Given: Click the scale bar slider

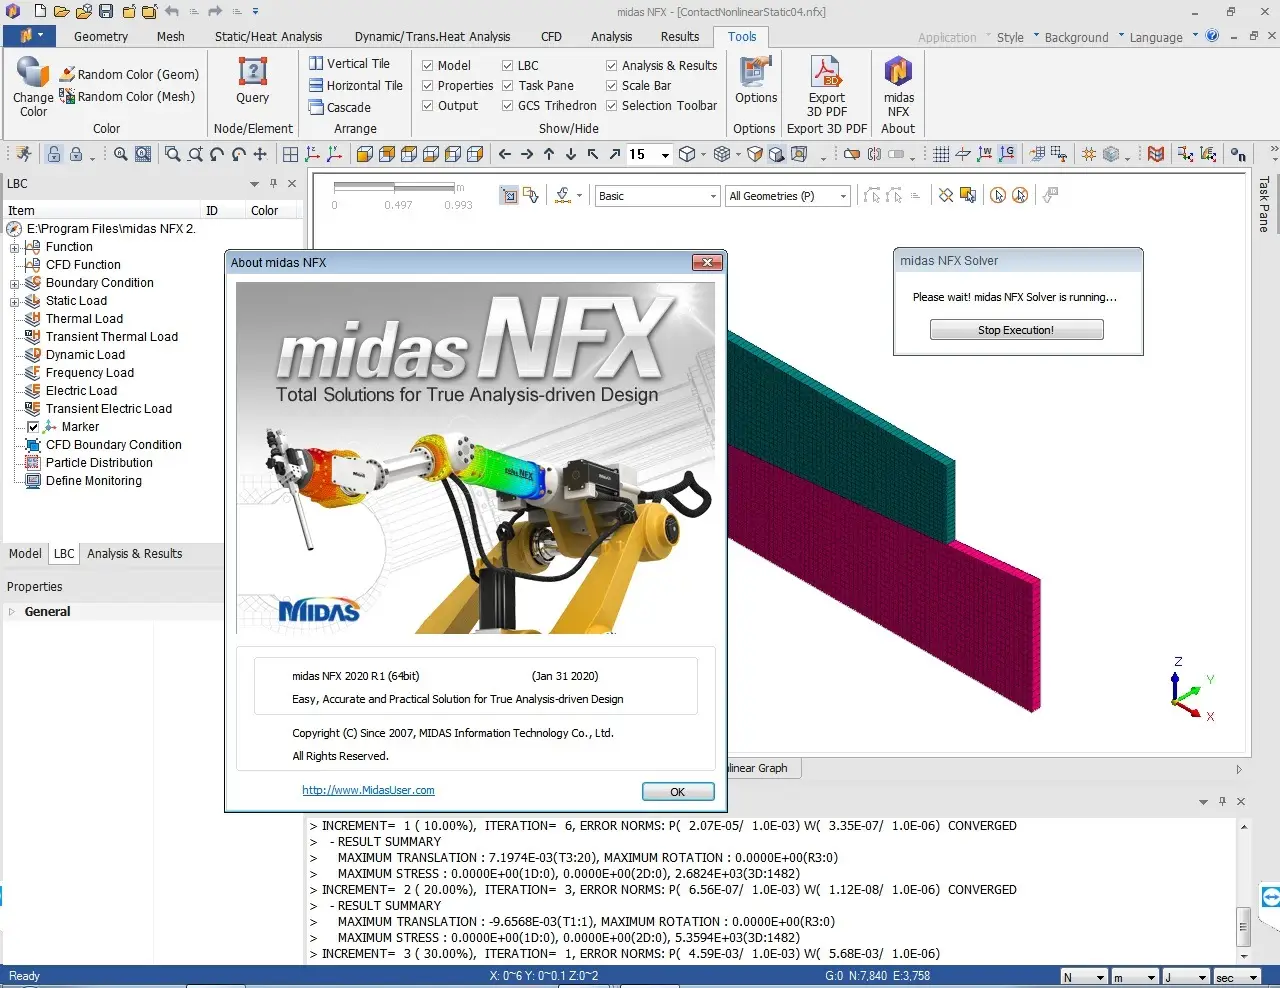Looking at the screenshot, I should point(395,187).
